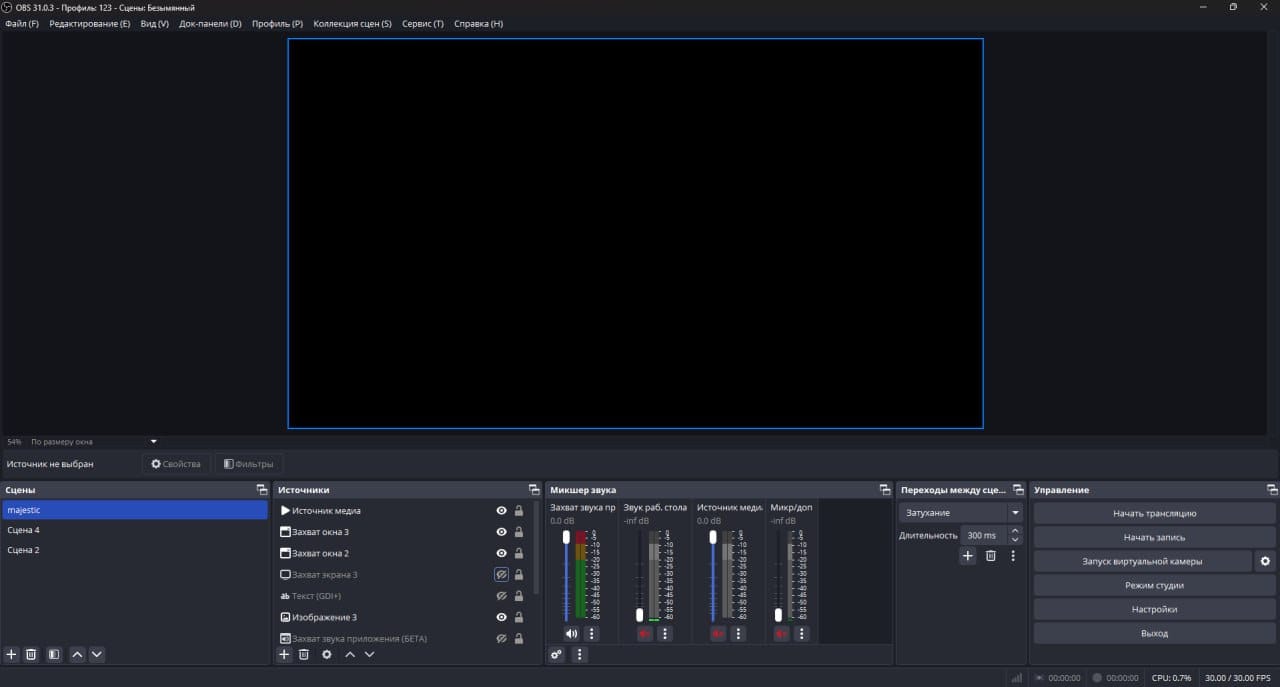Undock the Управление panel
This screenshot has height=687, width=1280.
coord(1272,490)
